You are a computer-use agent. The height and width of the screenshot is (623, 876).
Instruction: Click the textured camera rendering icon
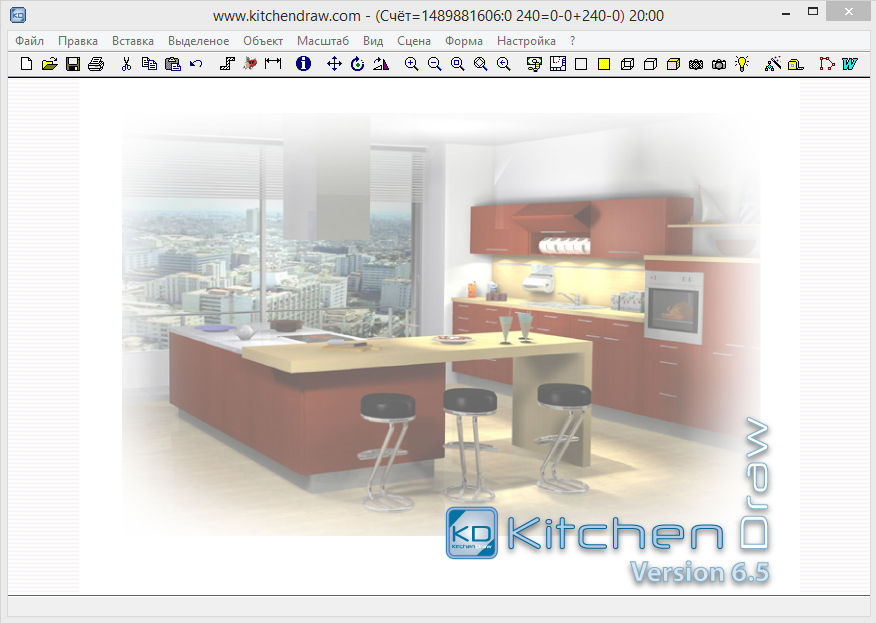click(x=696, y=64)
